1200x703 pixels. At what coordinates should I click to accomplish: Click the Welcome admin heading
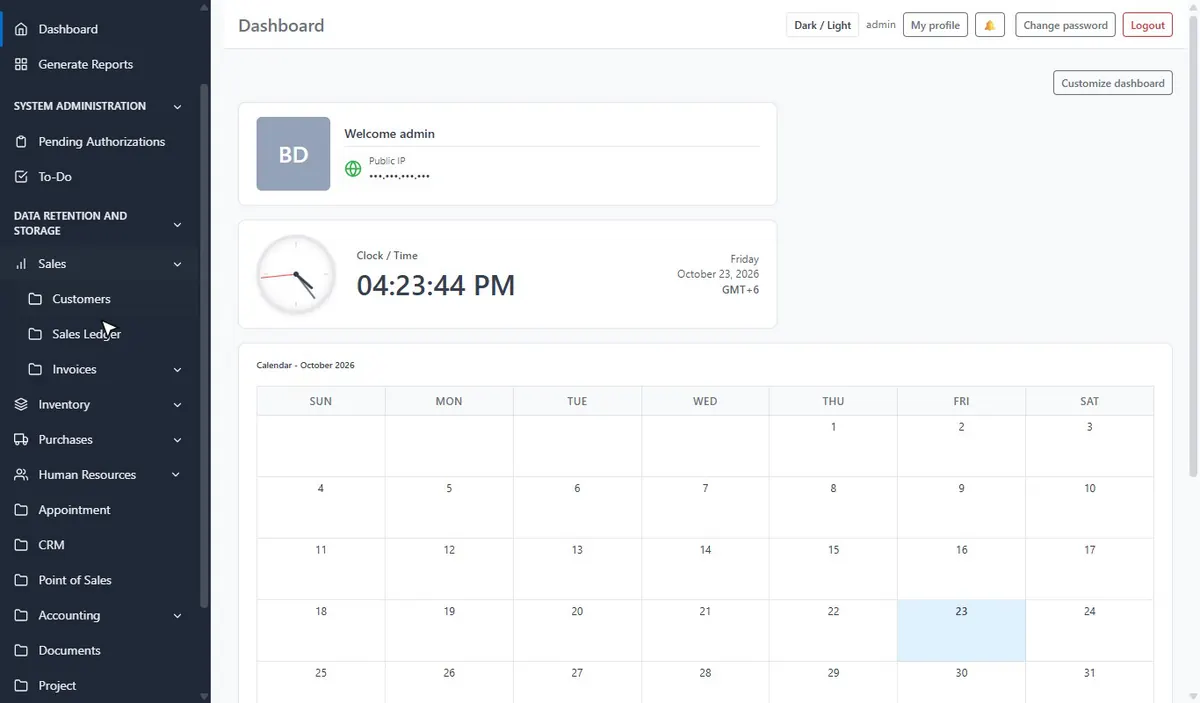click(390, 134)
